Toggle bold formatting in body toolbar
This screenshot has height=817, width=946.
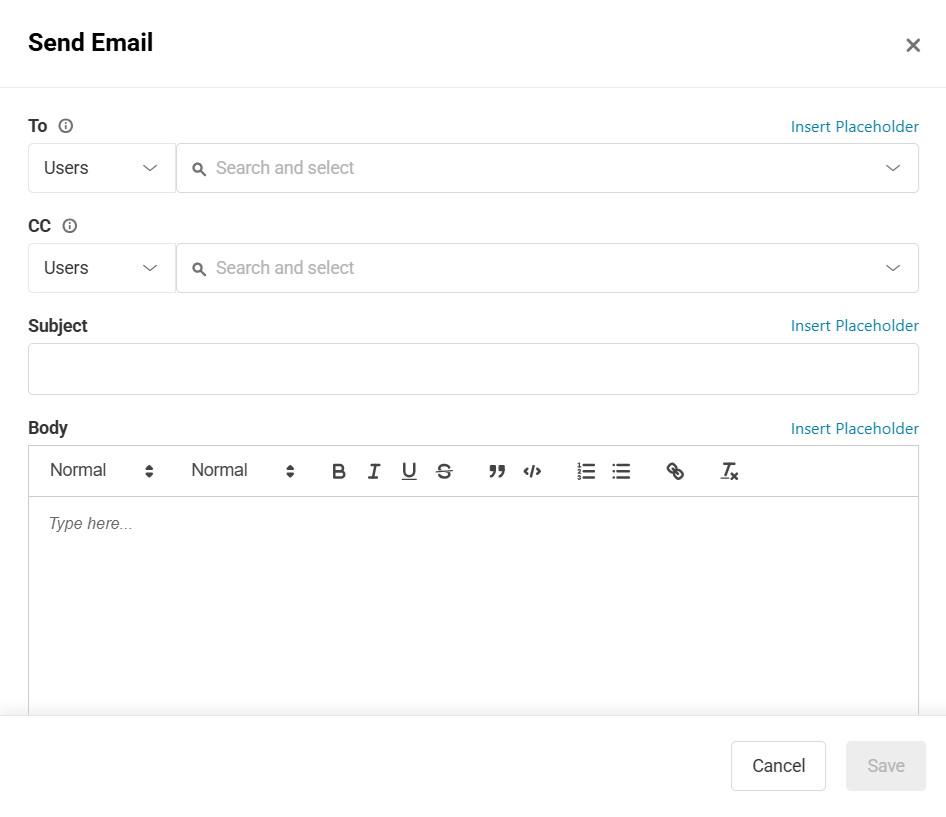coord(339,471)
